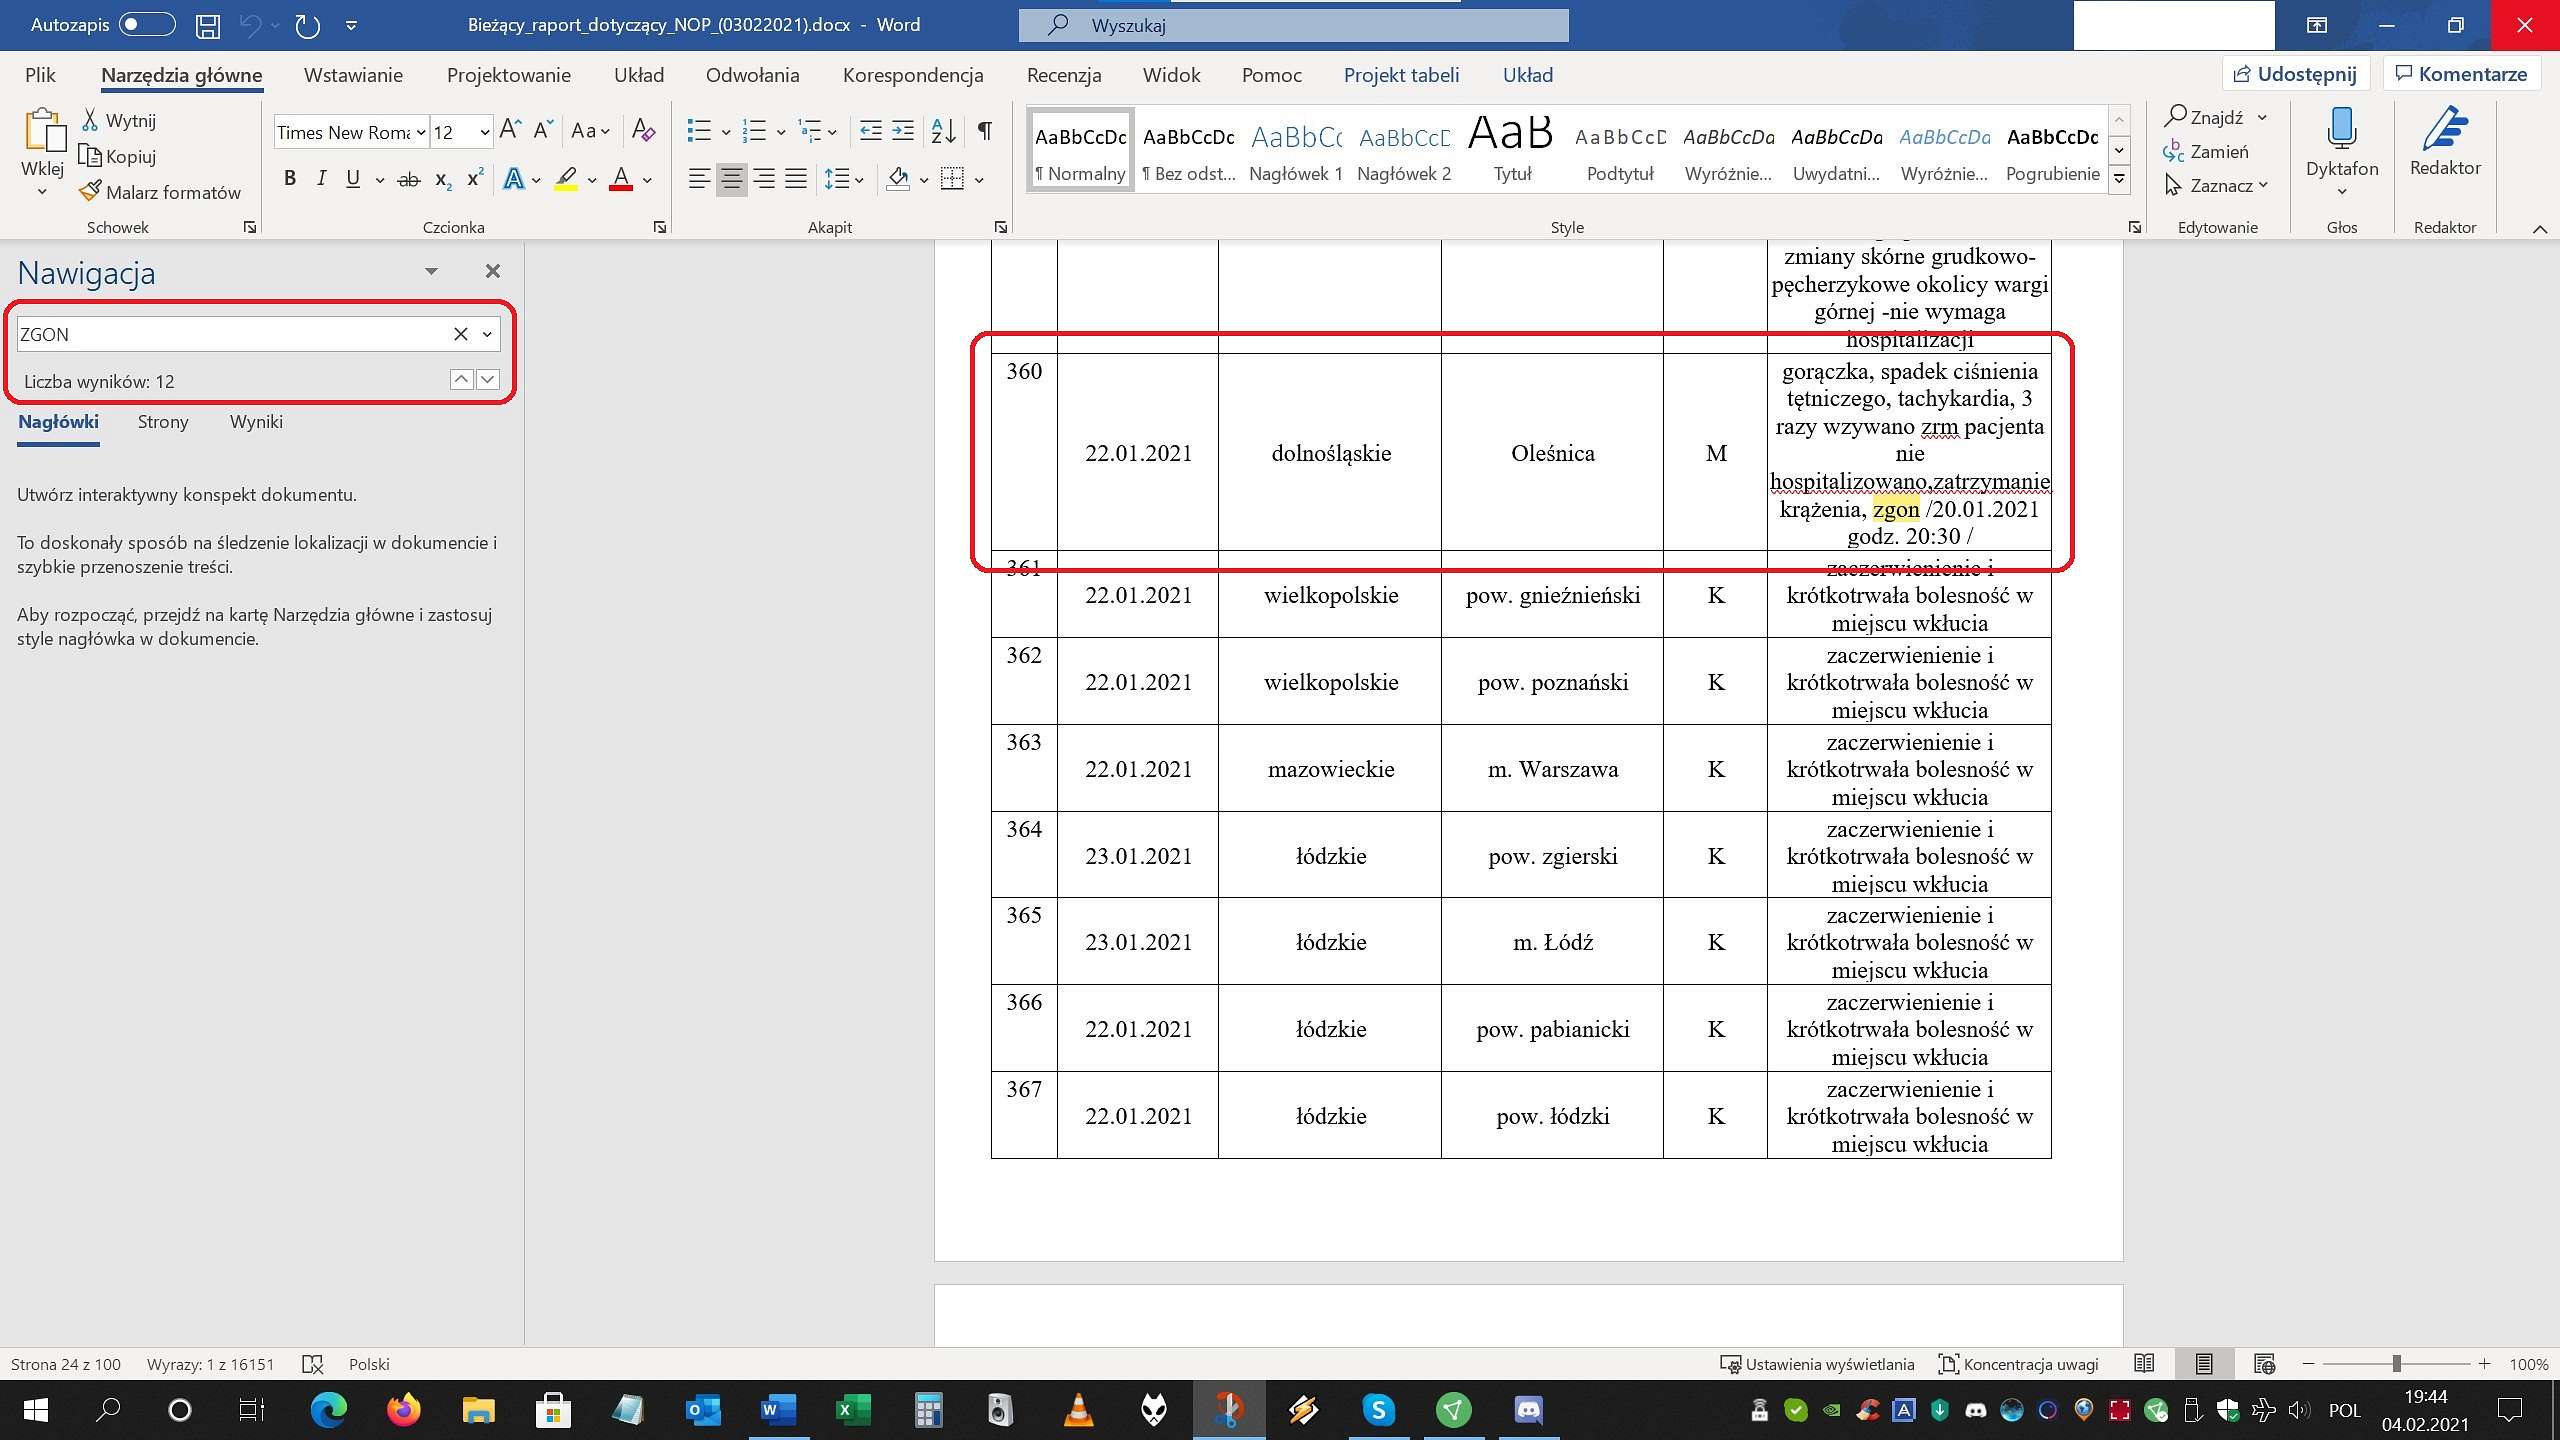Screen dimensions: 2560x1440
Task: Open the font name dropdown
Action: tap(421, 132)
